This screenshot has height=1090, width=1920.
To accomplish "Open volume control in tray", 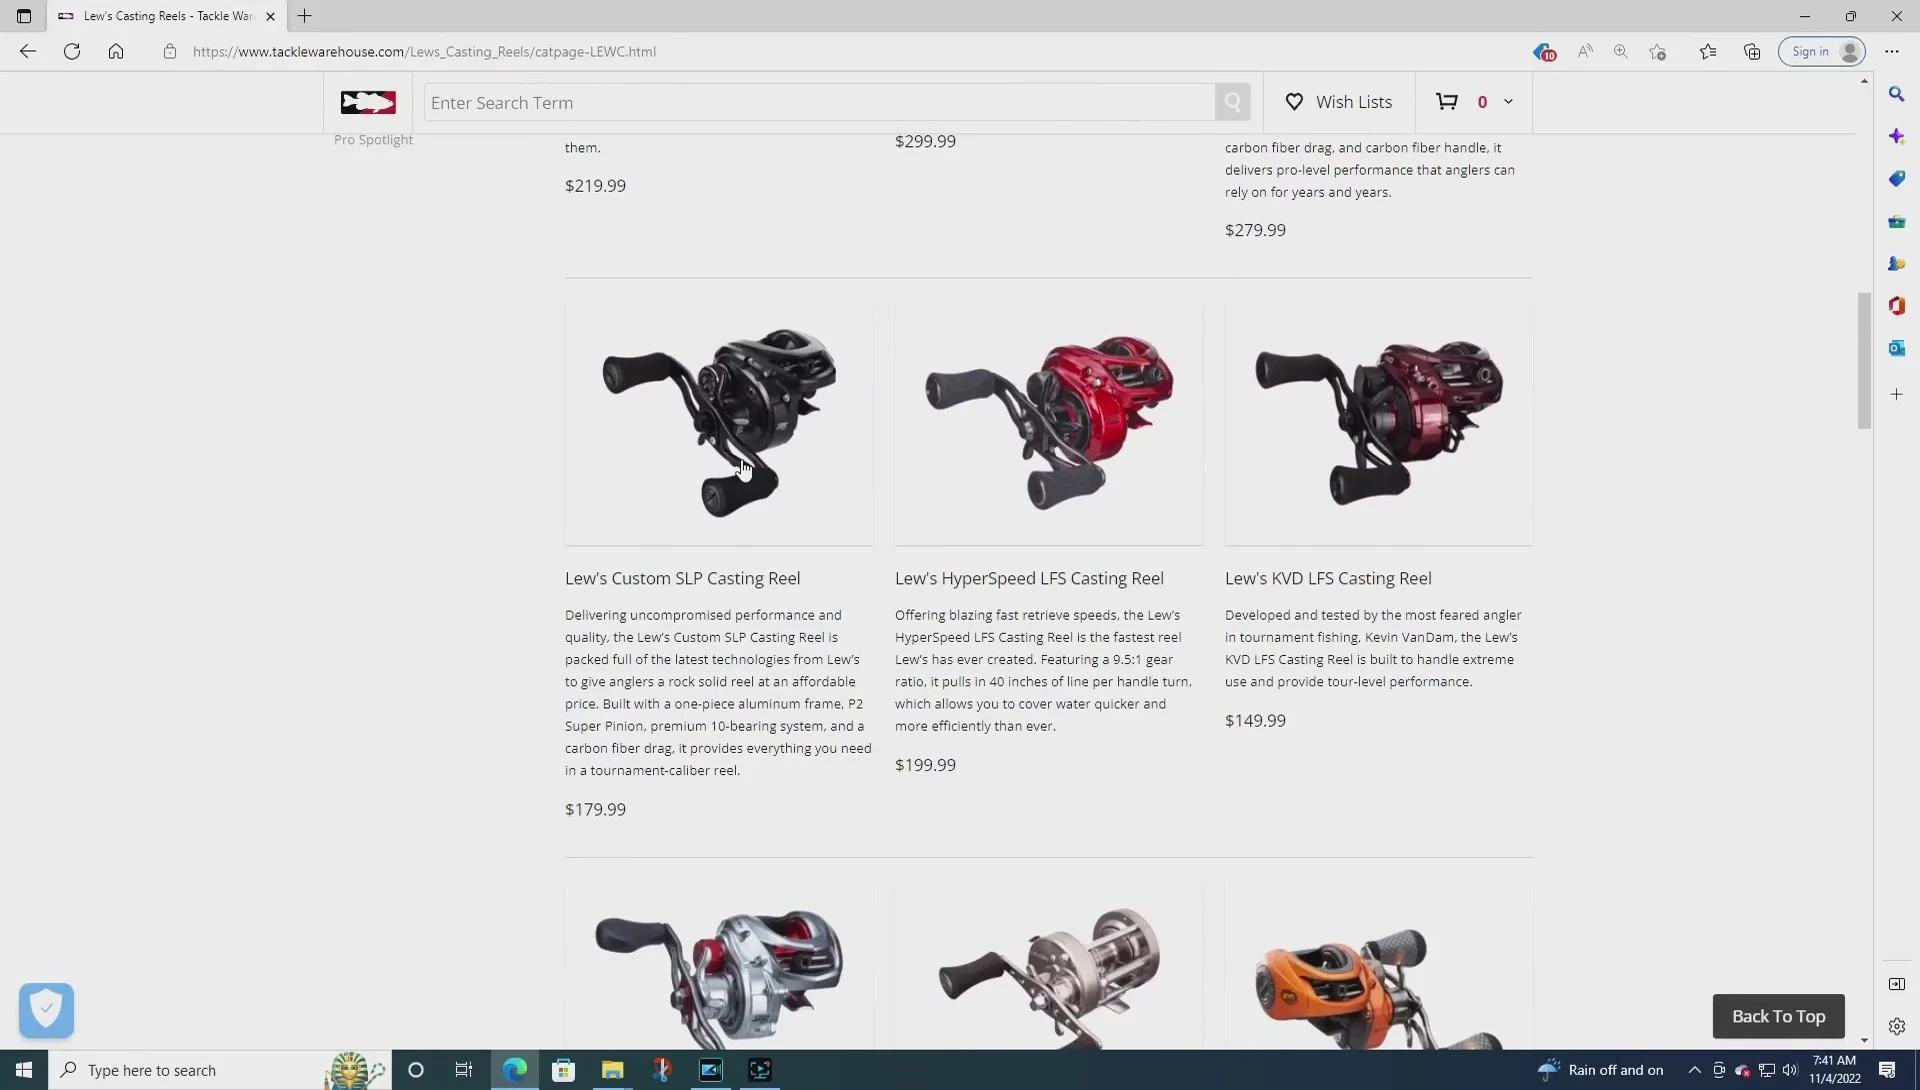I will 1790,1070.
